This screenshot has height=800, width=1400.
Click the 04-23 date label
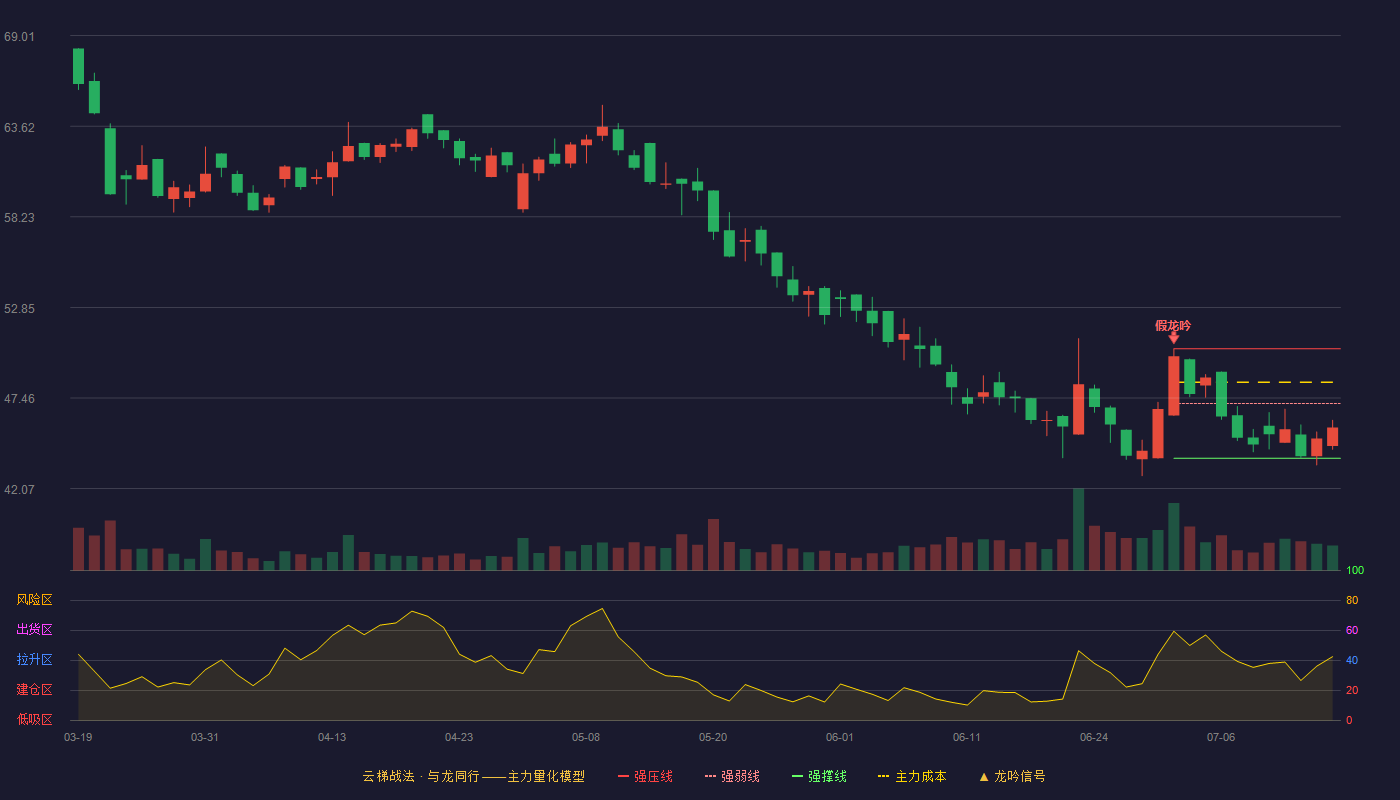coord(459,737)
